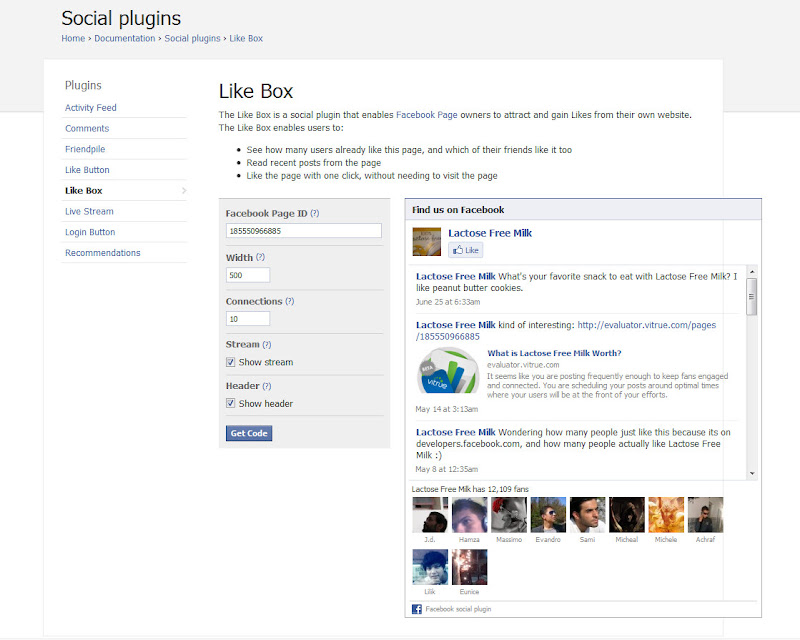Open Like Button plugin page
The width and height of the screenshot is (800, 640).
tap(87, 170)
